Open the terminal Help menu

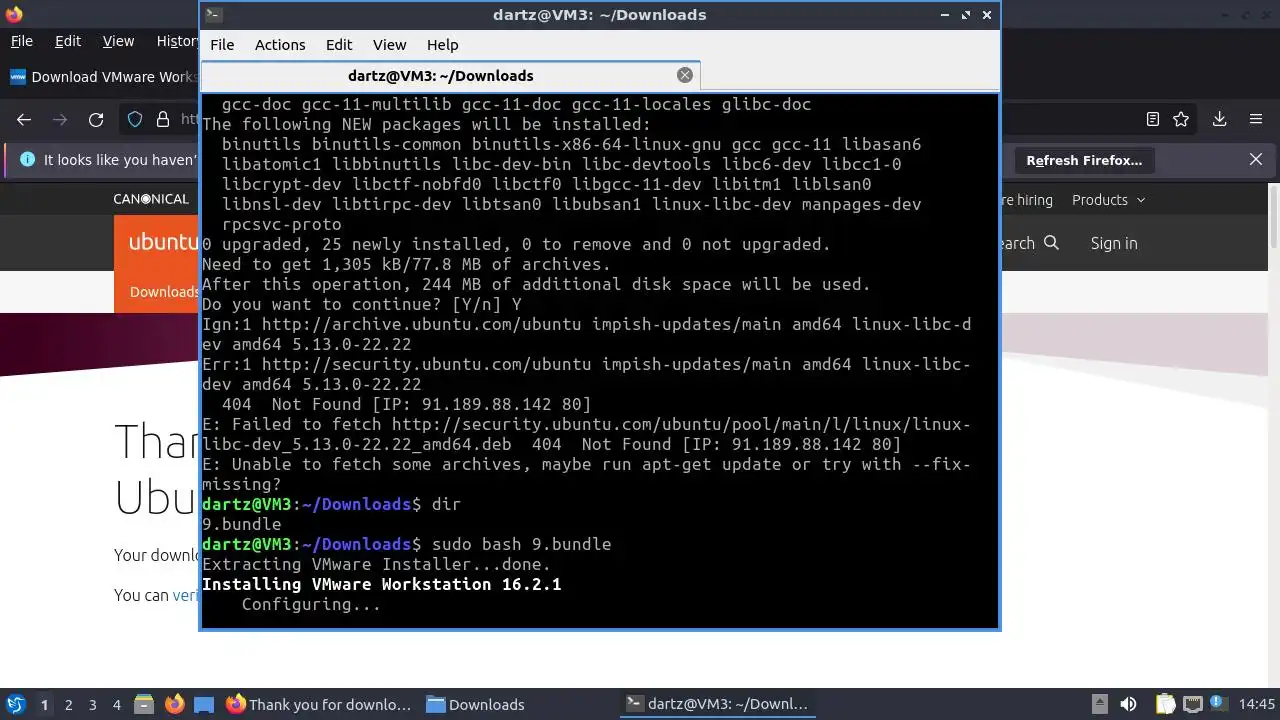point(442,44)
